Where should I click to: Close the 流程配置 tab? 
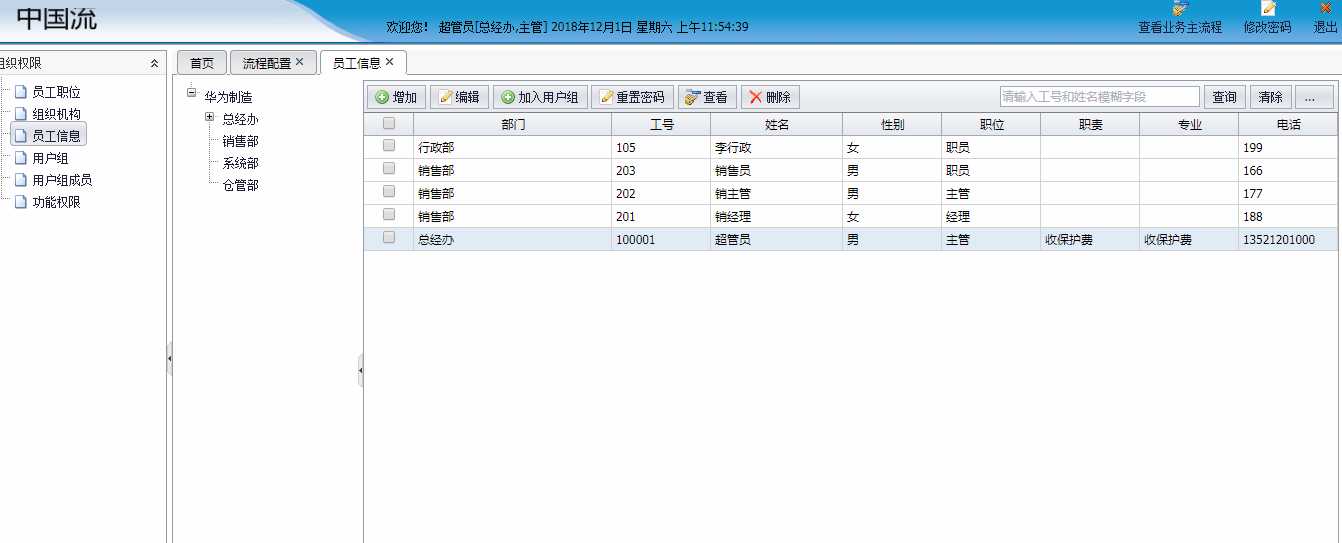(299, 62)
